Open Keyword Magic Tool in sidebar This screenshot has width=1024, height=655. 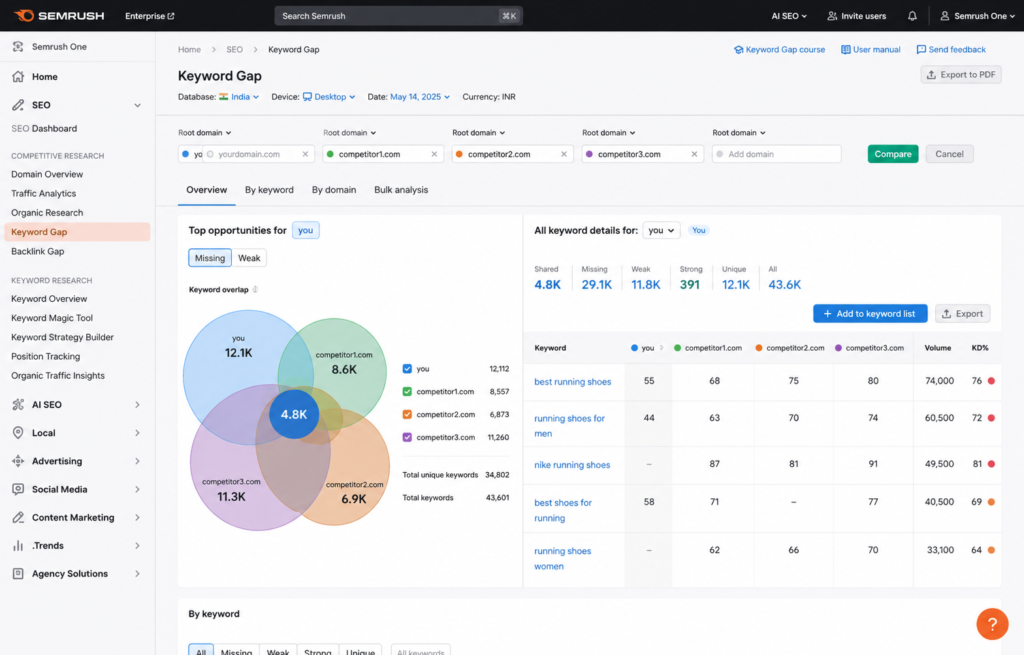pos(52,318)
